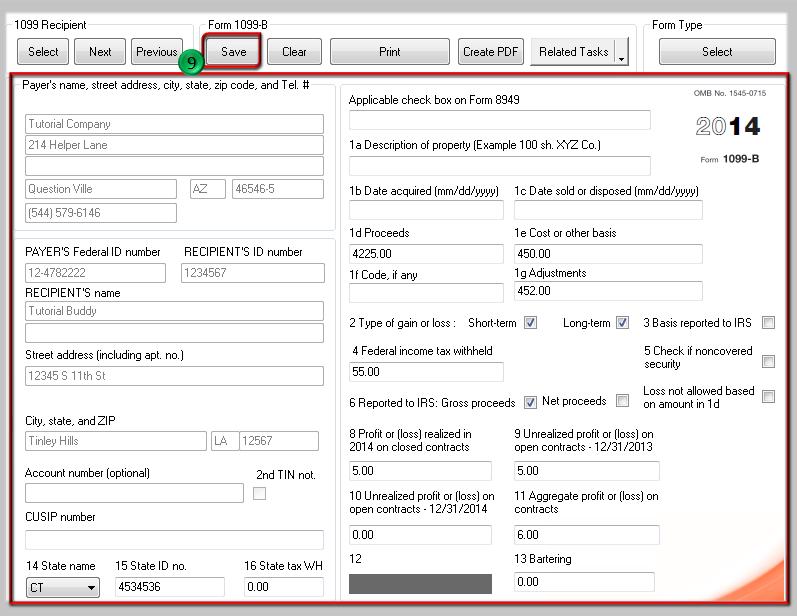Click recipient street address 12345 S 11th St
This screenshot has width=797, height=616.
click(x=174, y=376)
